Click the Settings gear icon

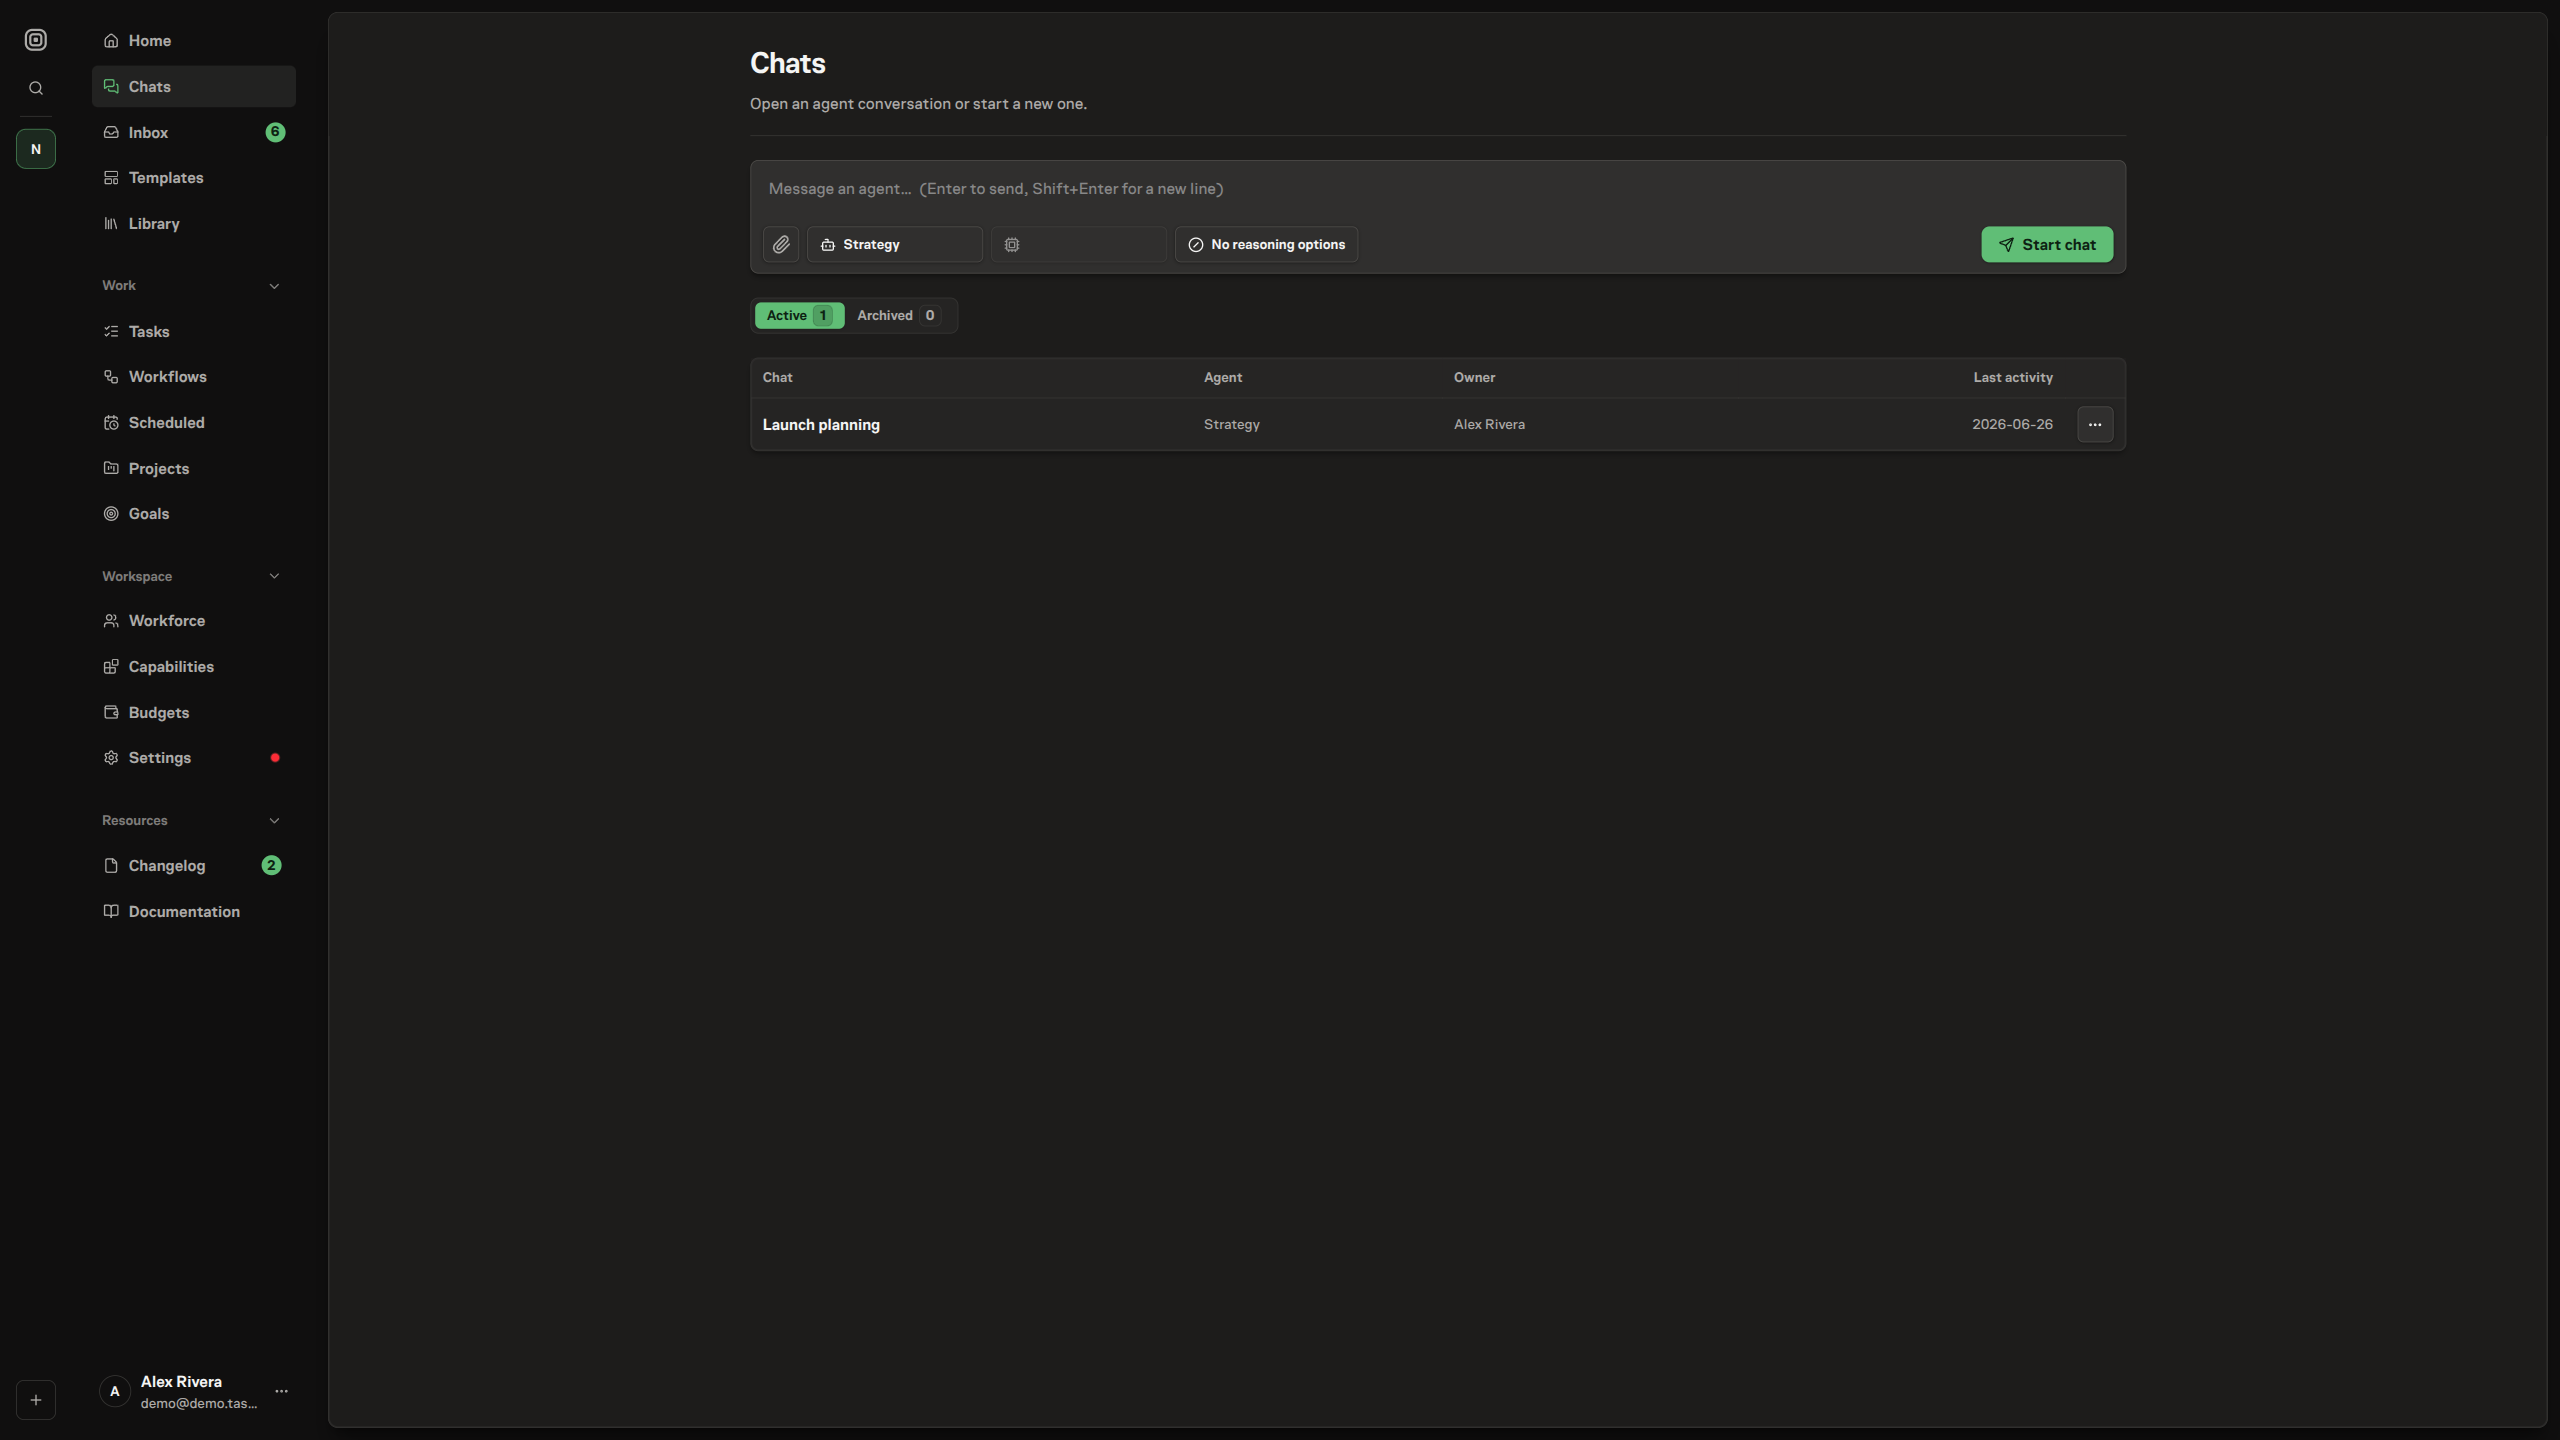coord(111,758)
